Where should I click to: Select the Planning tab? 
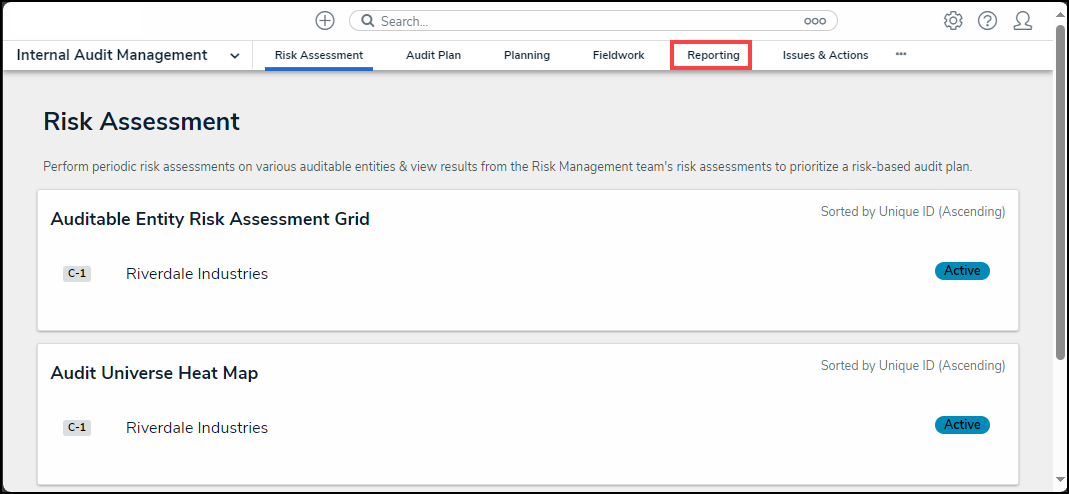pos(527,55)
